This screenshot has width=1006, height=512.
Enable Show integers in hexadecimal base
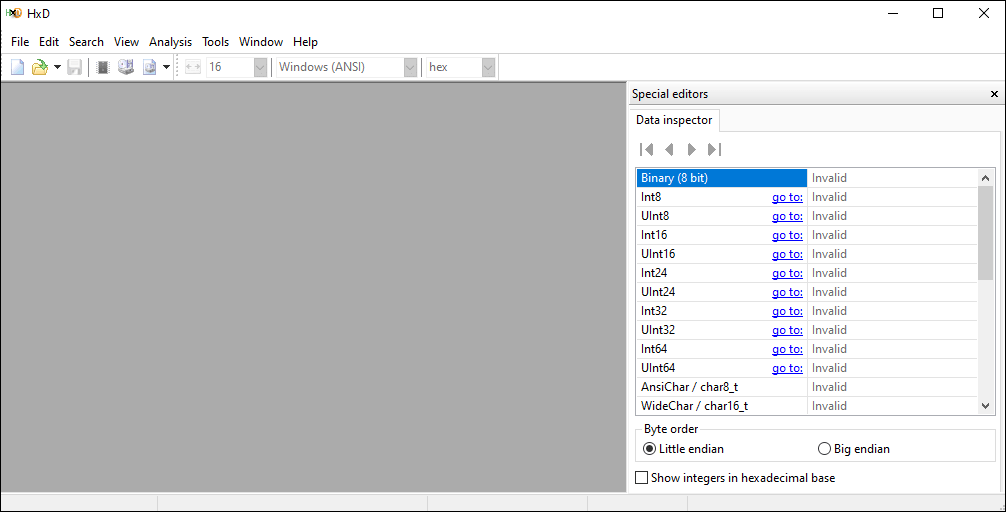tap(735, 478)
